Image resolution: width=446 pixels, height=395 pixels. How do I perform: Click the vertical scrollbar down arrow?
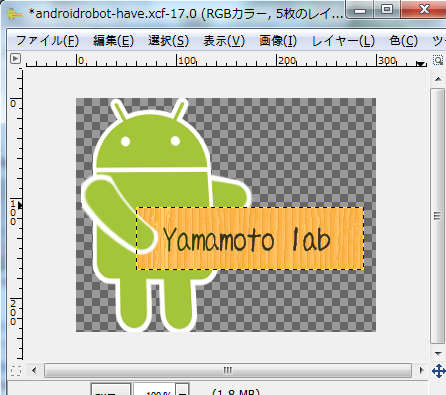(438, 353)
